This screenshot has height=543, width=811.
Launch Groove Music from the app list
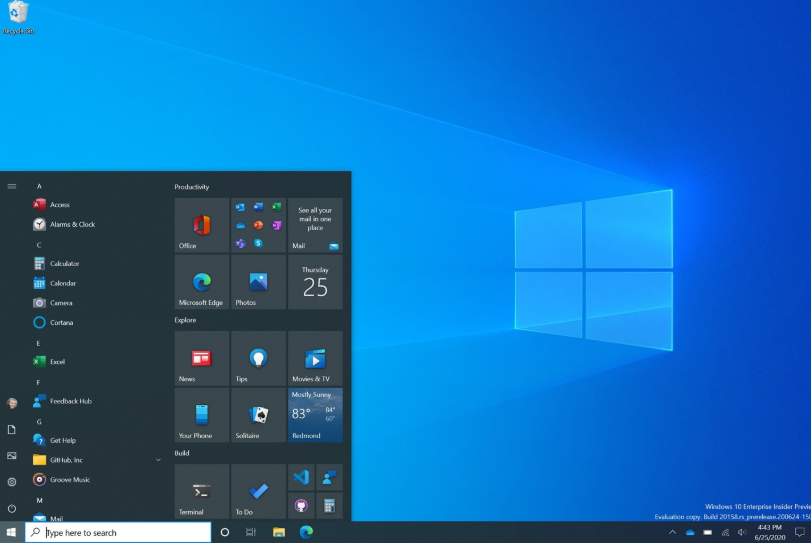point(97,480)
